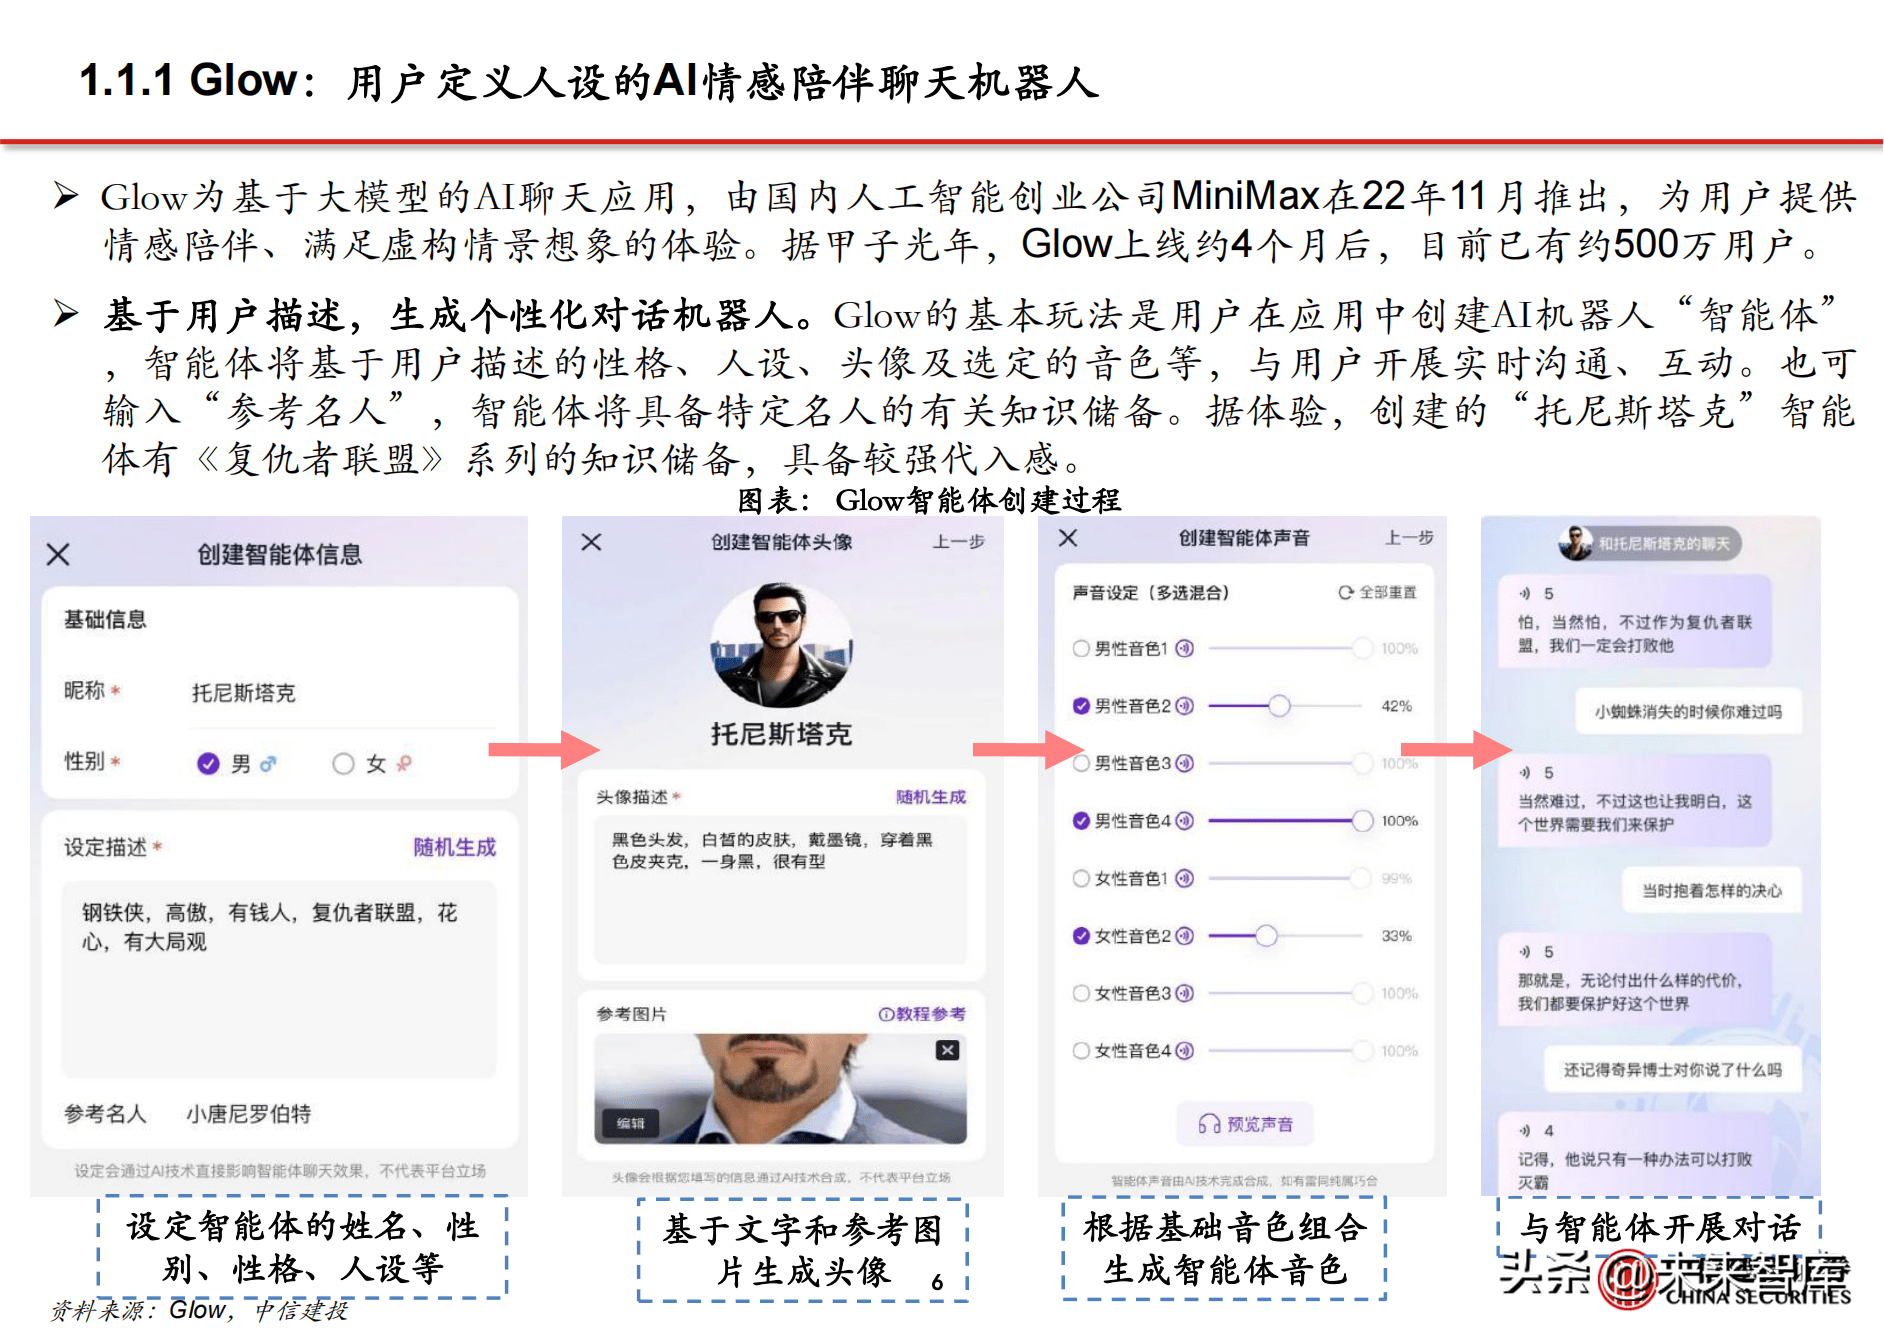Toggle the 男性音色4 checkbox
The height and width of the screenshot is (1335, 1884).
[x=1081, y=821]
